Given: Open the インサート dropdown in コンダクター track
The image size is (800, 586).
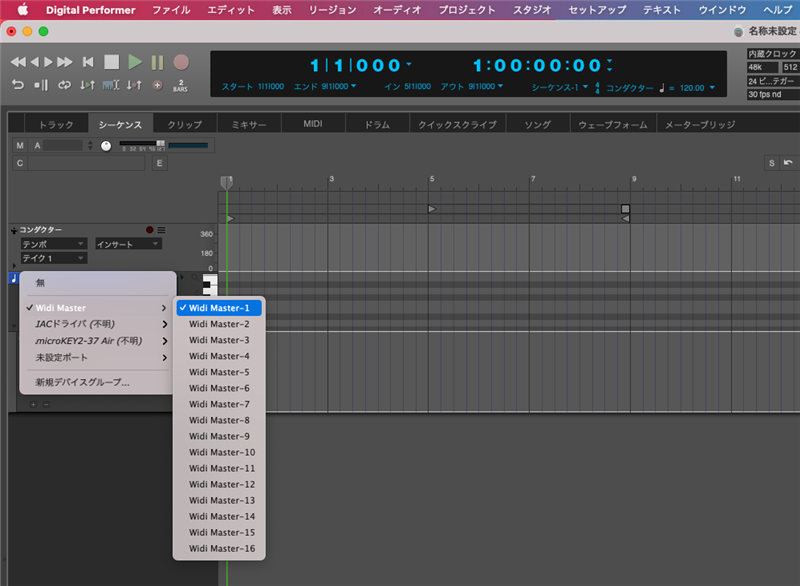Looking at the screenshot, I should 128,244.
